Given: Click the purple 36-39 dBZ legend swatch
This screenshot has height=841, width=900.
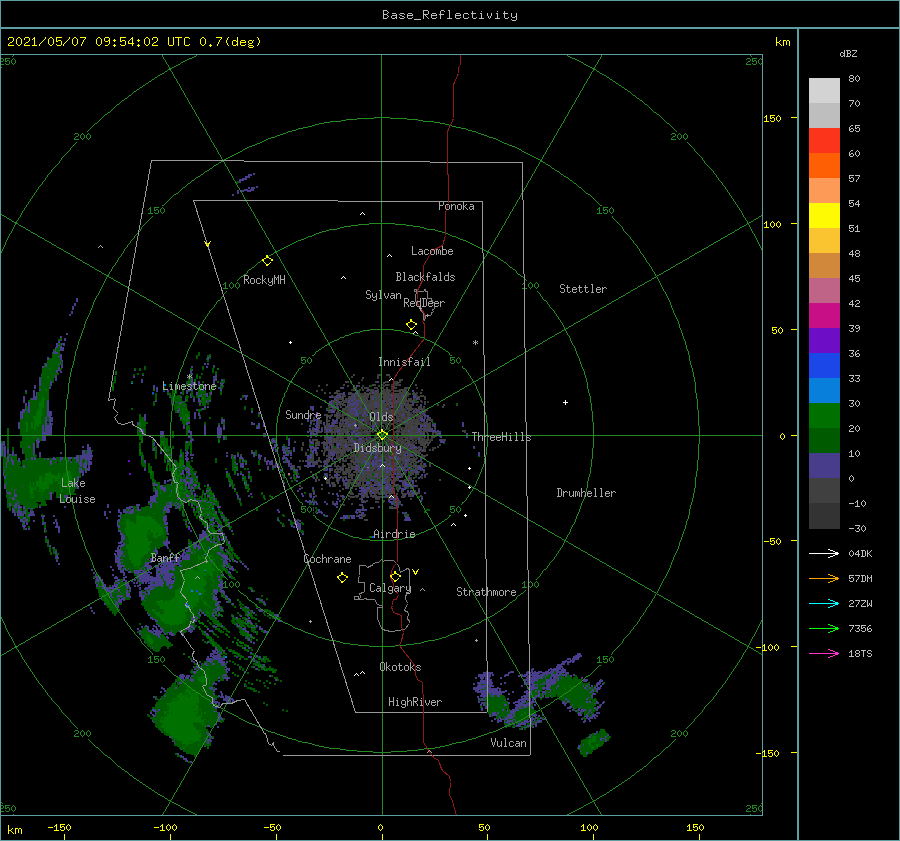Looking at the screenshot, I should pos(824,341).
